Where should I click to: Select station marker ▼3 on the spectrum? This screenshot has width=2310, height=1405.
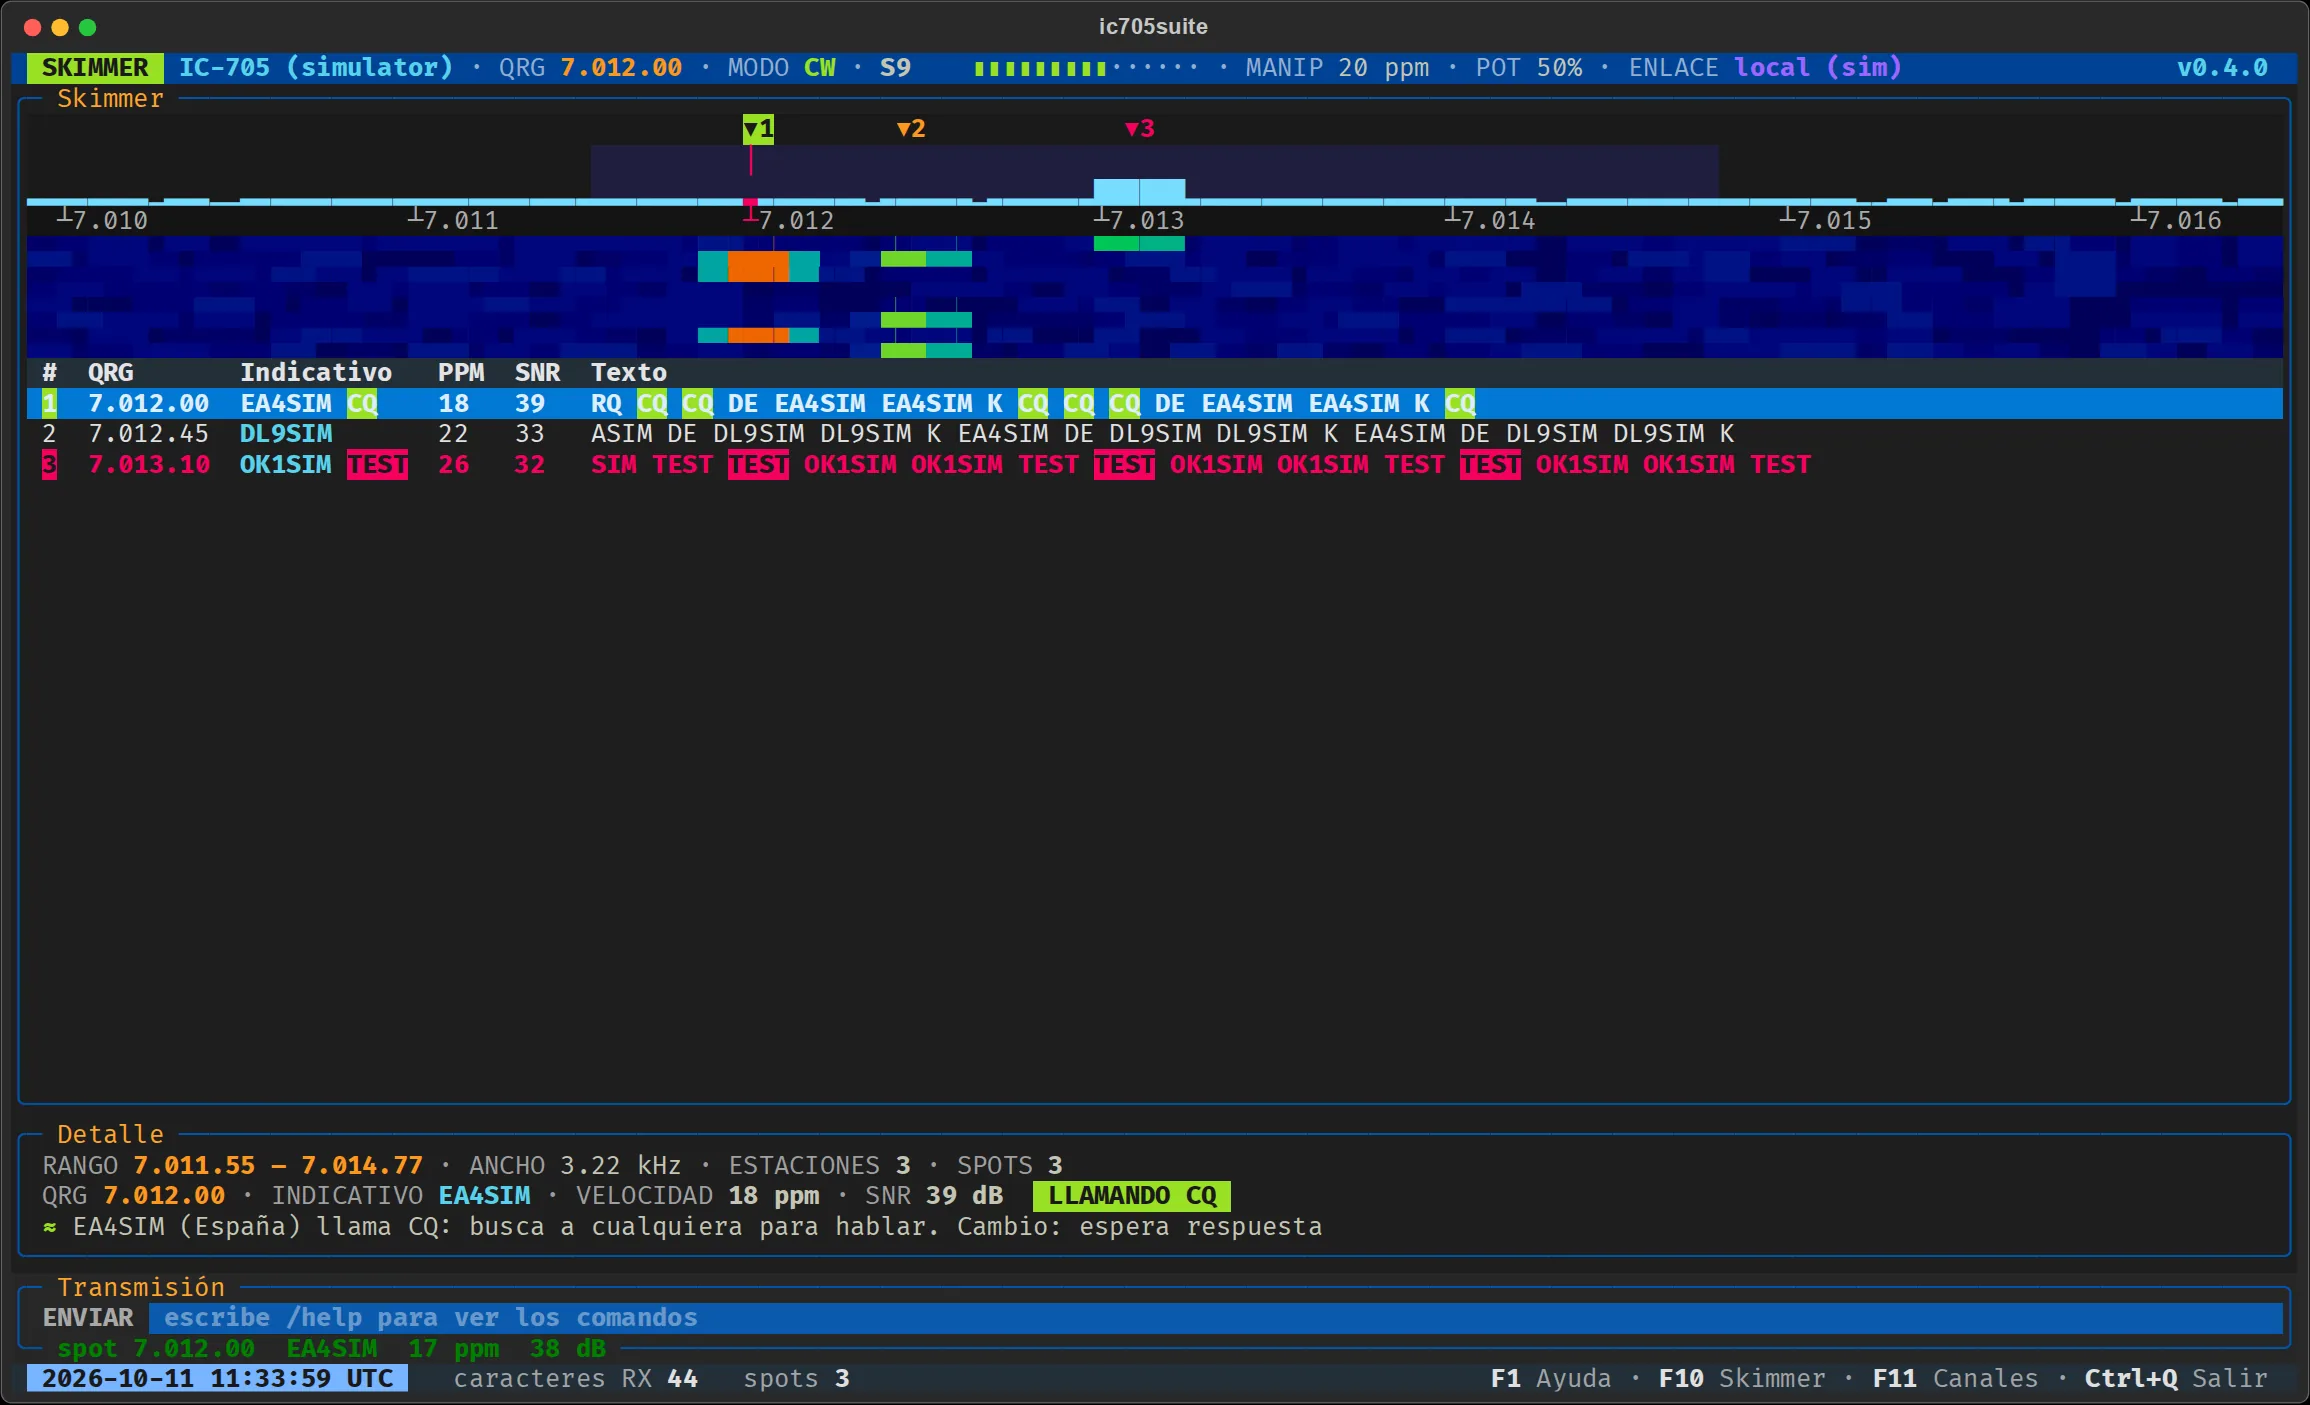click(1140, 128)
